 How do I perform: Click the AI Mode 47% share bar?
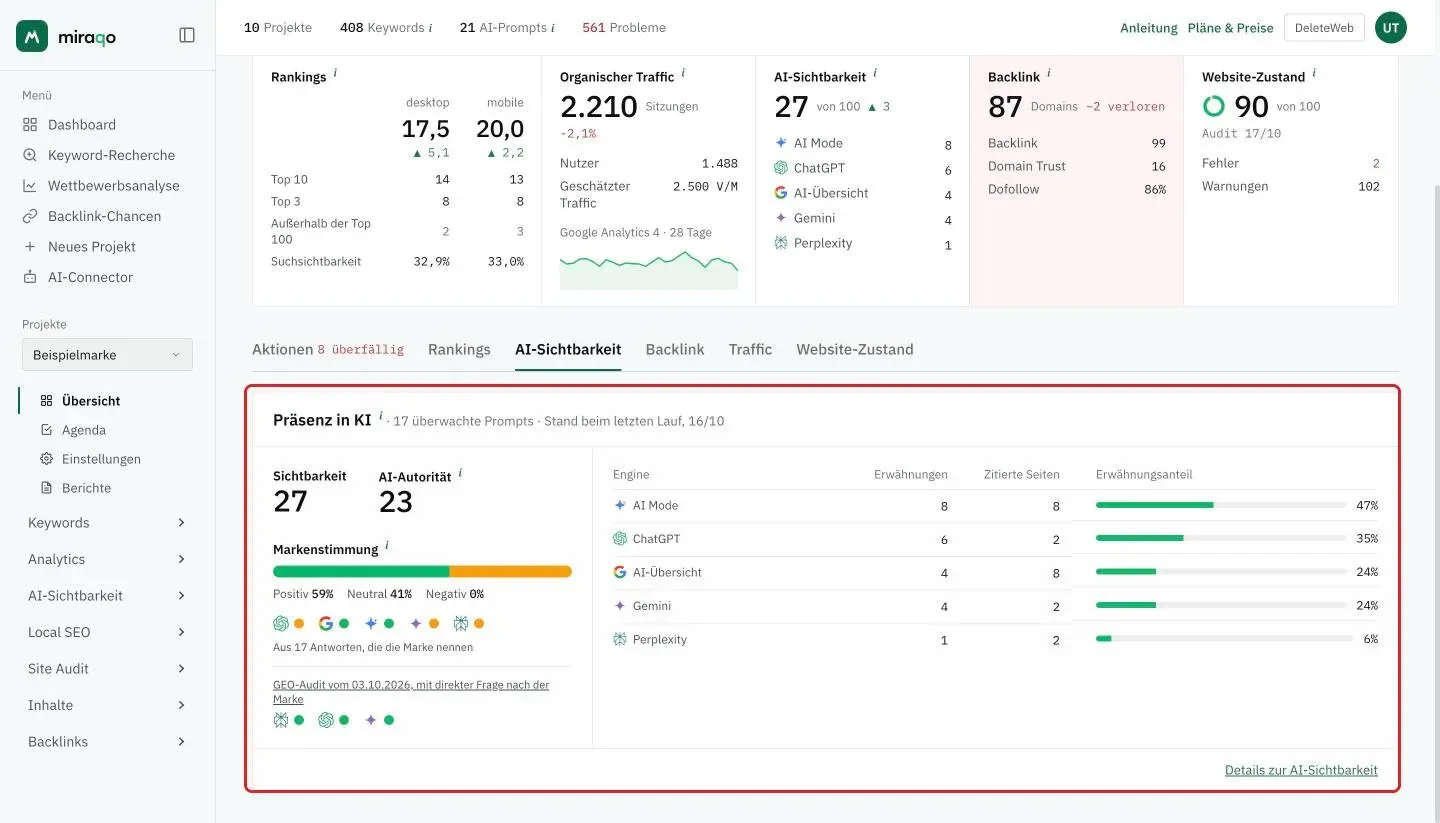pos(1220,505)
